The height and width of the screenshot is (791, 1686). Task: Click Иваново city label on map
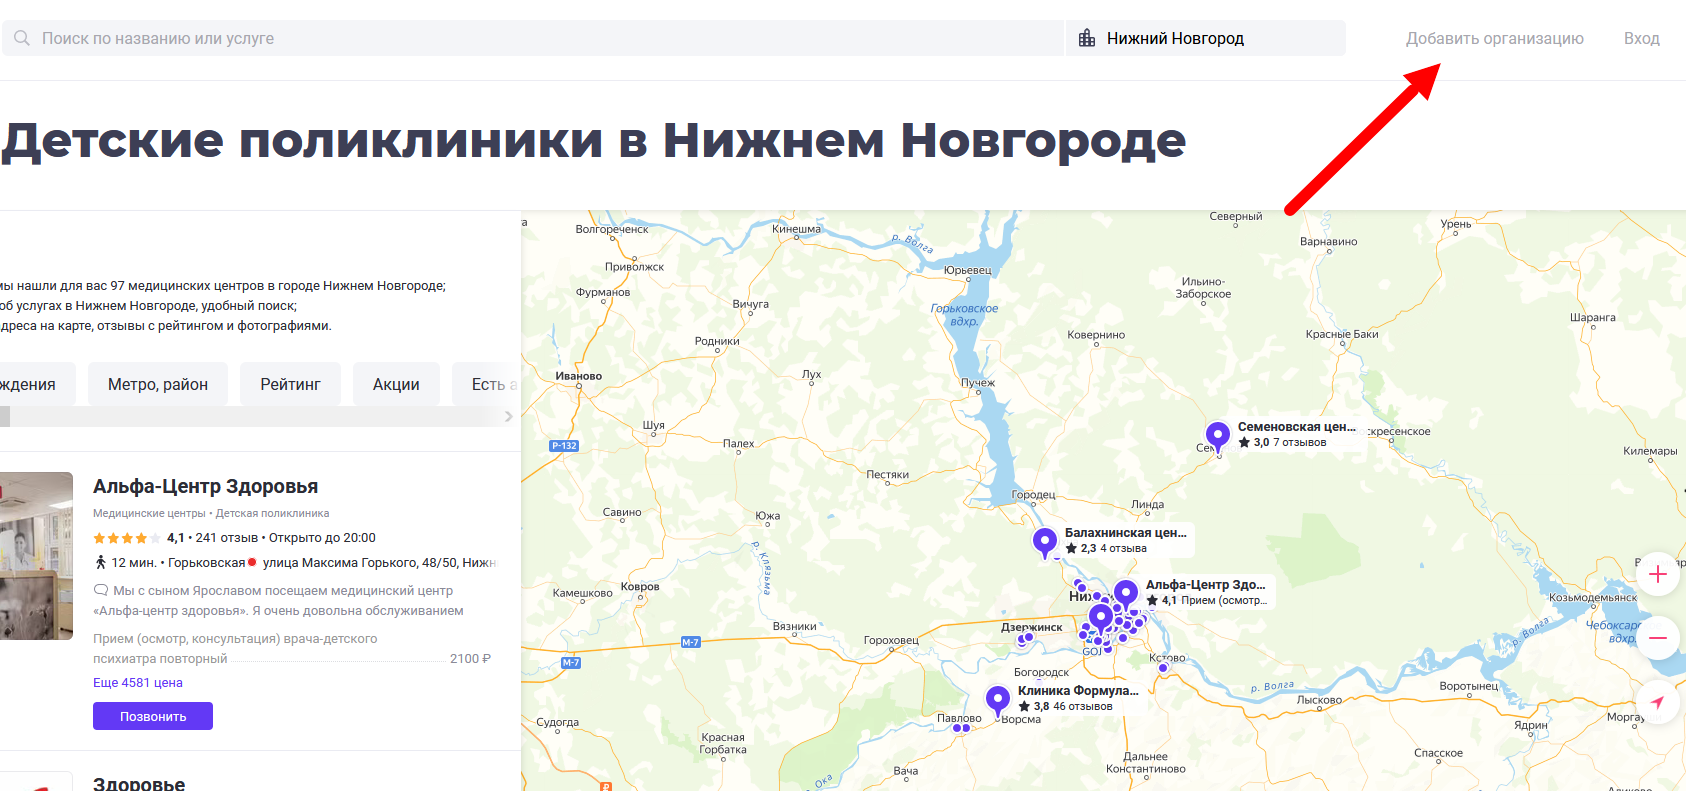pos(579,376)
